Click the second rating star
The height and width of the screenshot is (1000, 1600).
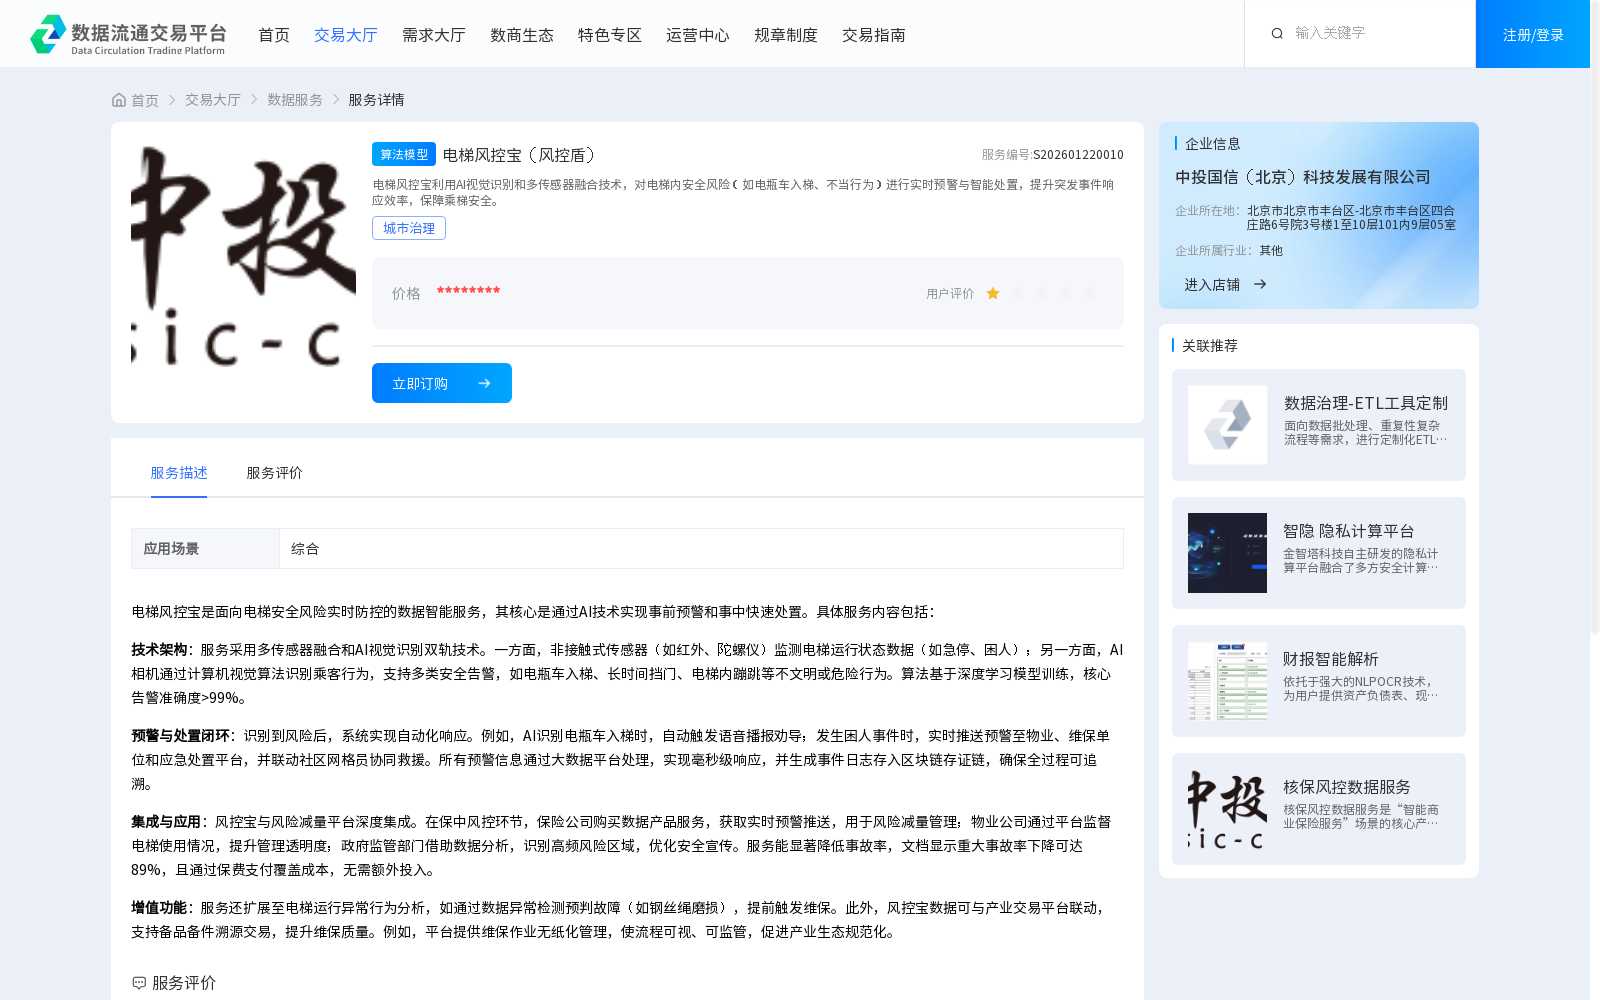1017,293
